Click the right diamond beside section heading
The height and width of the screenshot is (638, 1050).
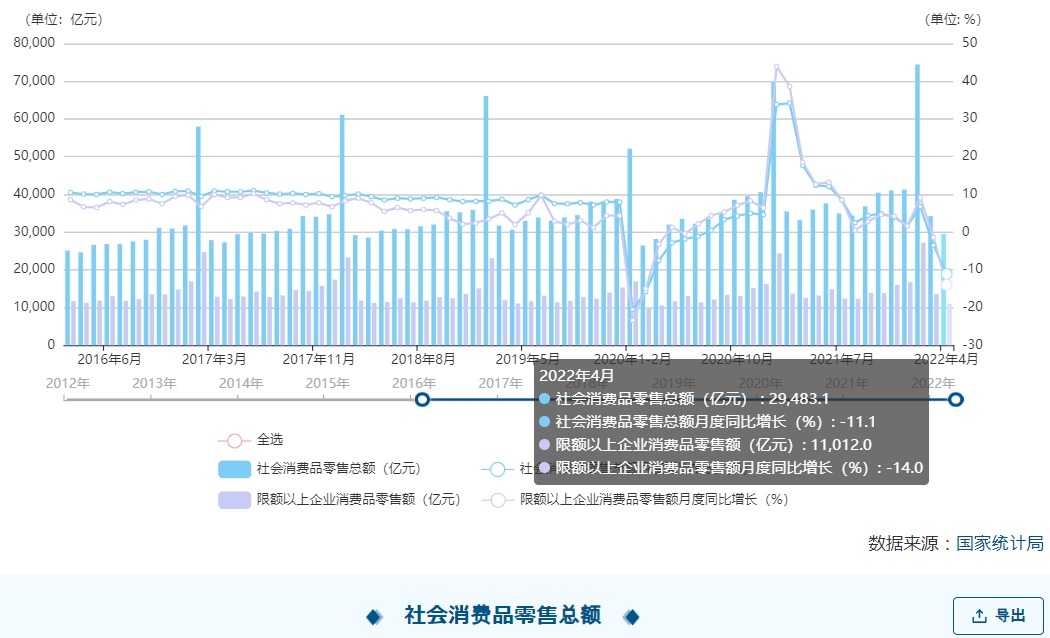pyautogui.click(x=631, y=617)
